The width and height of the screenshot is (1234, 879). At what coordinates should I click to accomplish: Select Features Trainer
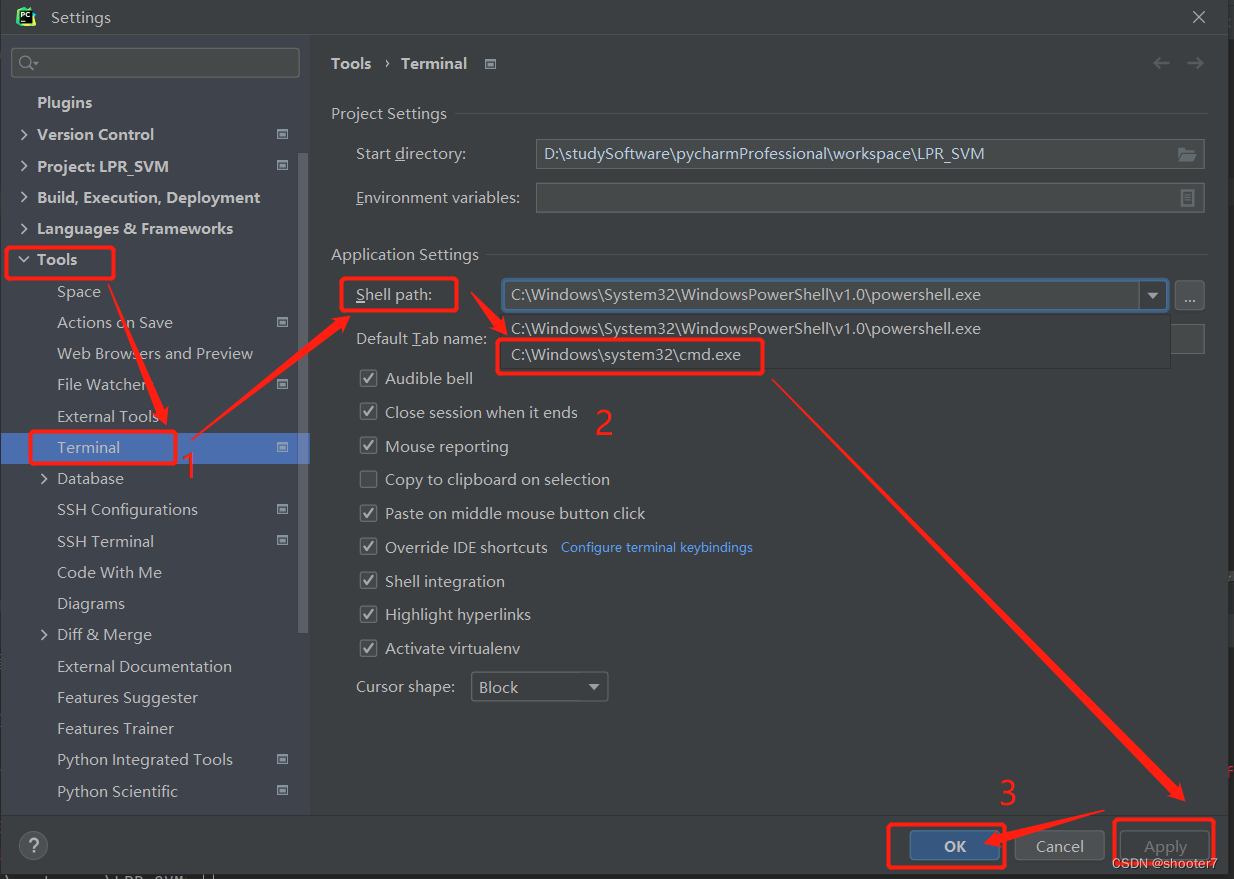116,729
